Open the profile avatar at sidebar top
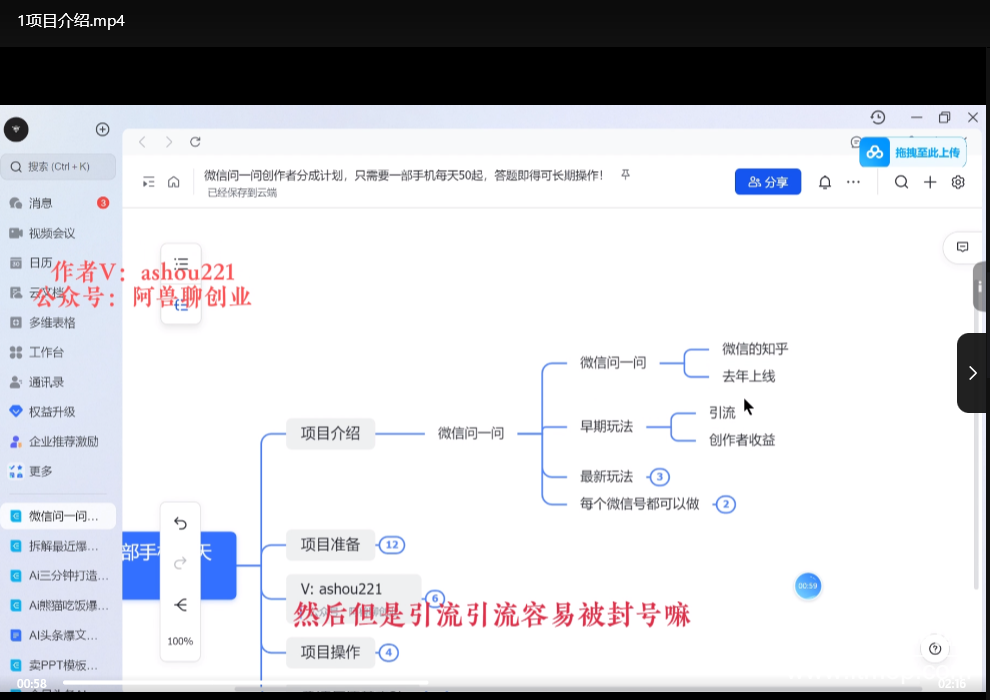 pyautogui.click(x=16, y=129)
